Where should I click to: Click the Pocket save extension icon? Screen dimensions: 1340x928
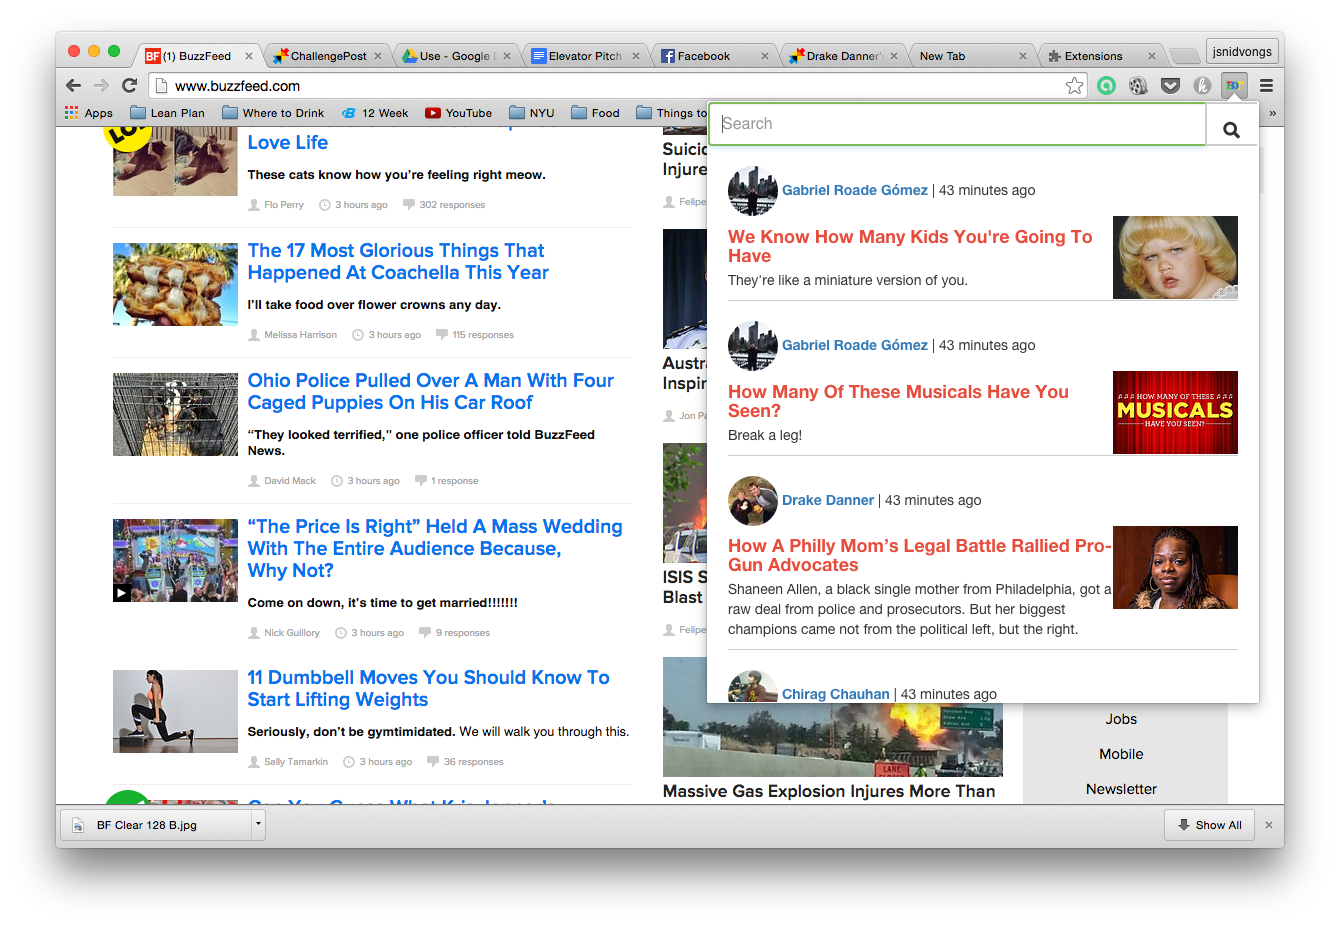point(1170,86)
